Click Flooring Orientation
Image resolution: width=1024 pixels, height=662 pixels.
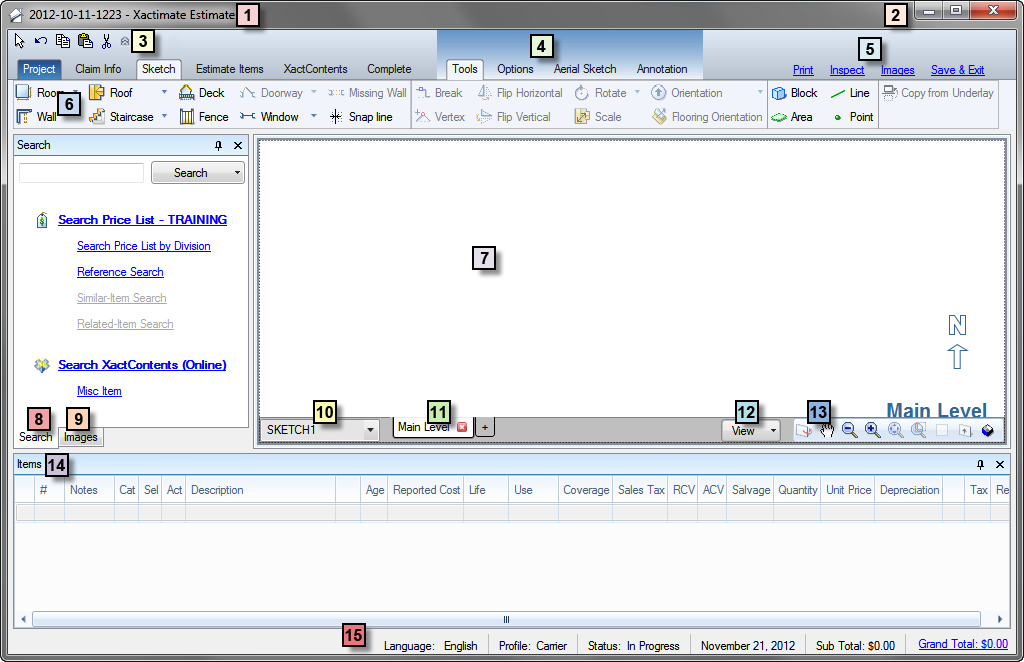[707, 117]
